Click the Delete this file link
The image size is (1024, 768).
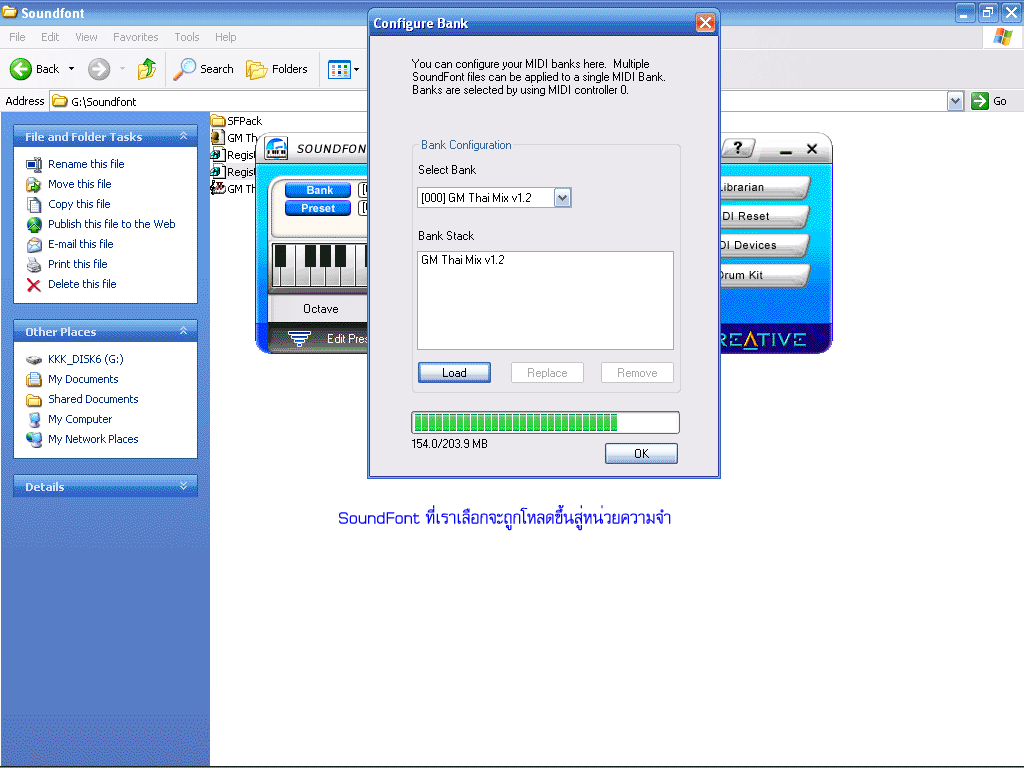[82, 284]
